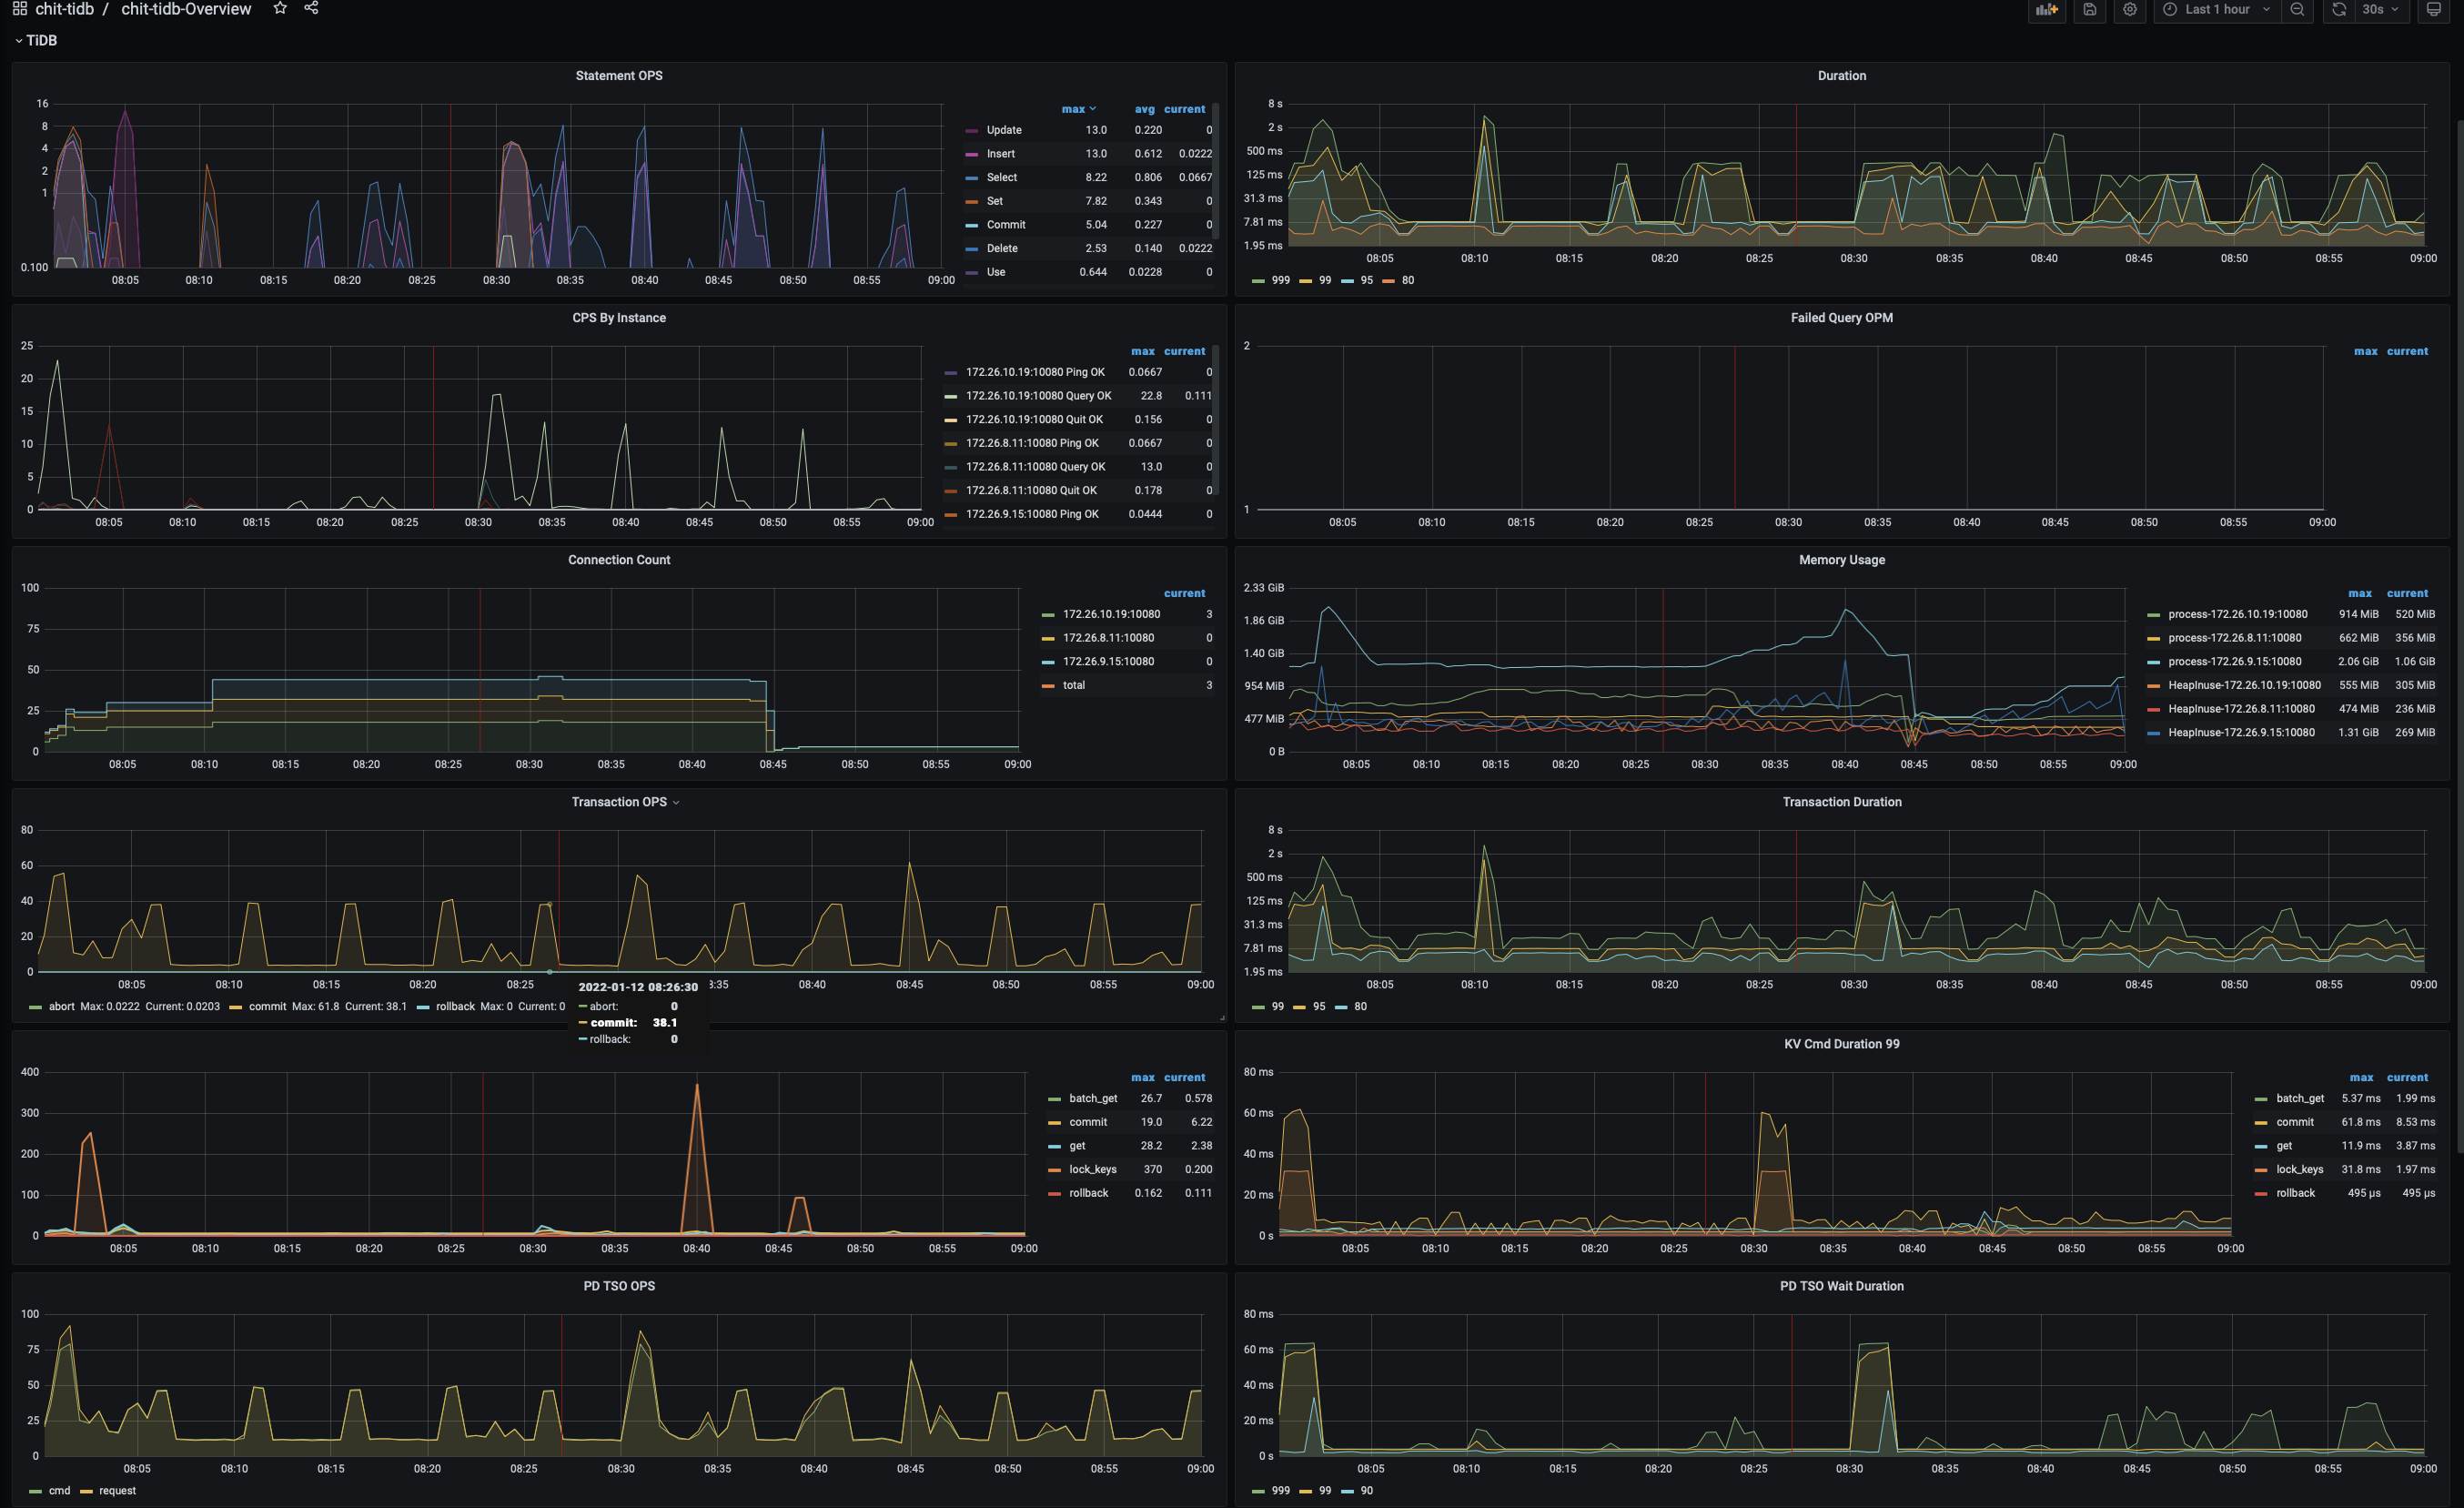Star the chit-tidb-Overview dashboard
Image resolution: width=2464 pixels, height=1508 pixels.
(x=280, y=8)
